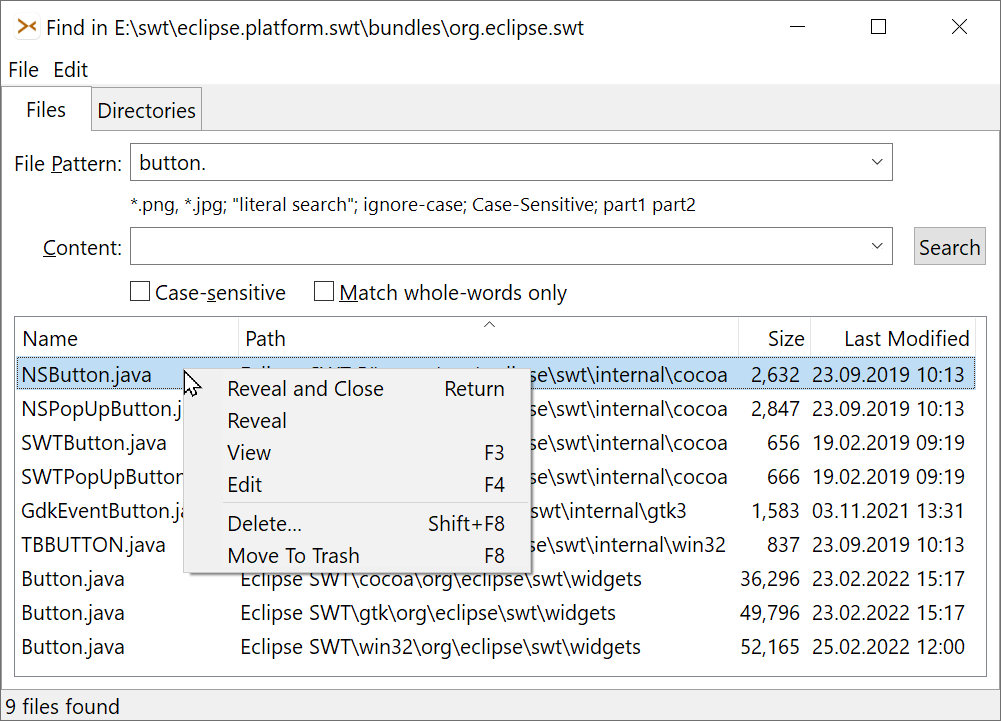Viewport: 1001px width, 721px height.
Task: Enable the Case-sensitive checkbox
Action: click(139, 293)
